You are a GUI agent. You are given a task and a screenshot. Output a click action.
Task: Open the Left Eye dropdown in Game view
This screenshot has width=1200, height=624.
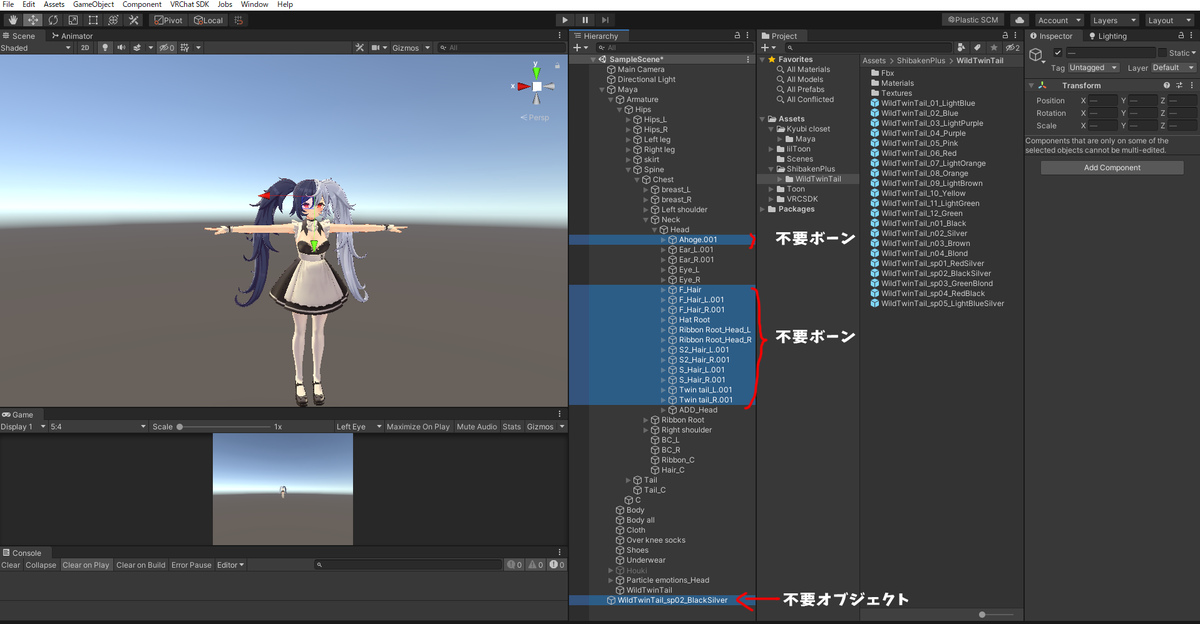tap(359, 427)
